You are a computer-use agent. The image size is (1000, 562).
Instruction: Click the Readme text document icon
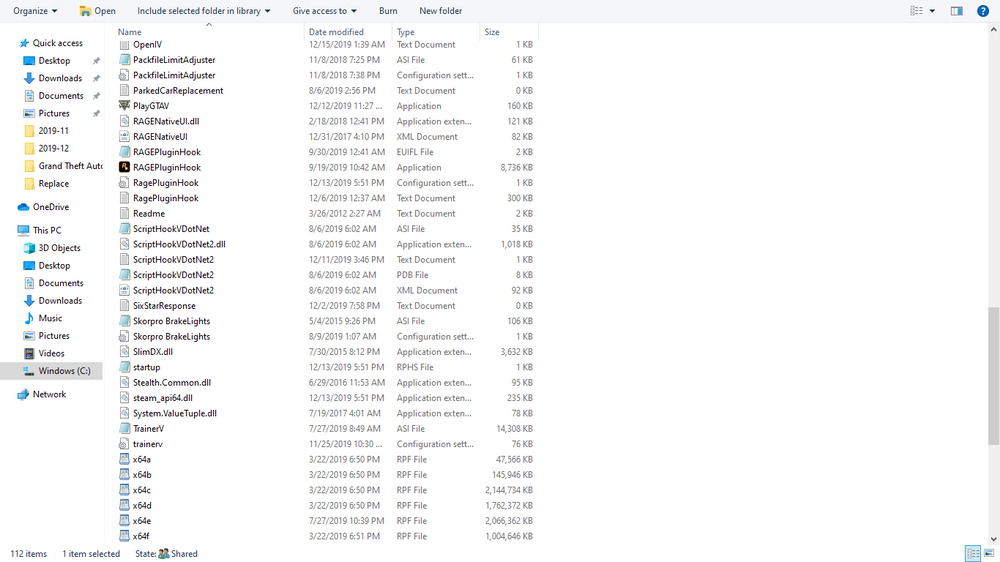pos(124,213)
